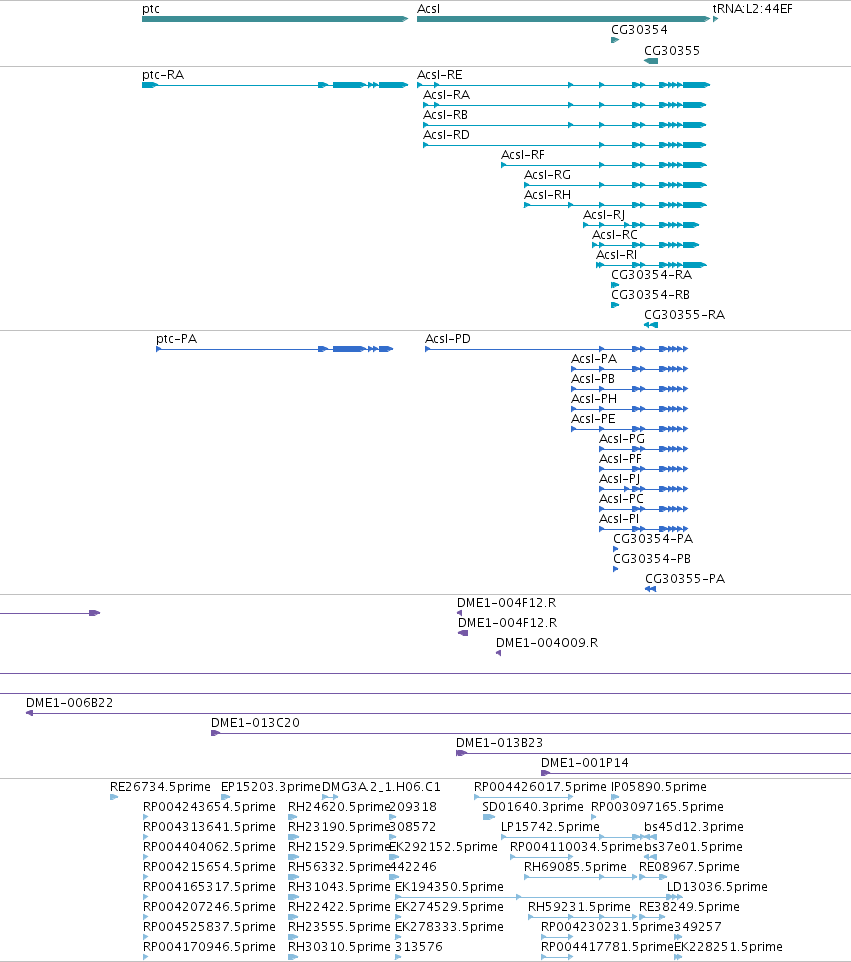Select the Acsl-PH protein label
Viewport: 851px width, 962px height.
click(x=594, y=399)
